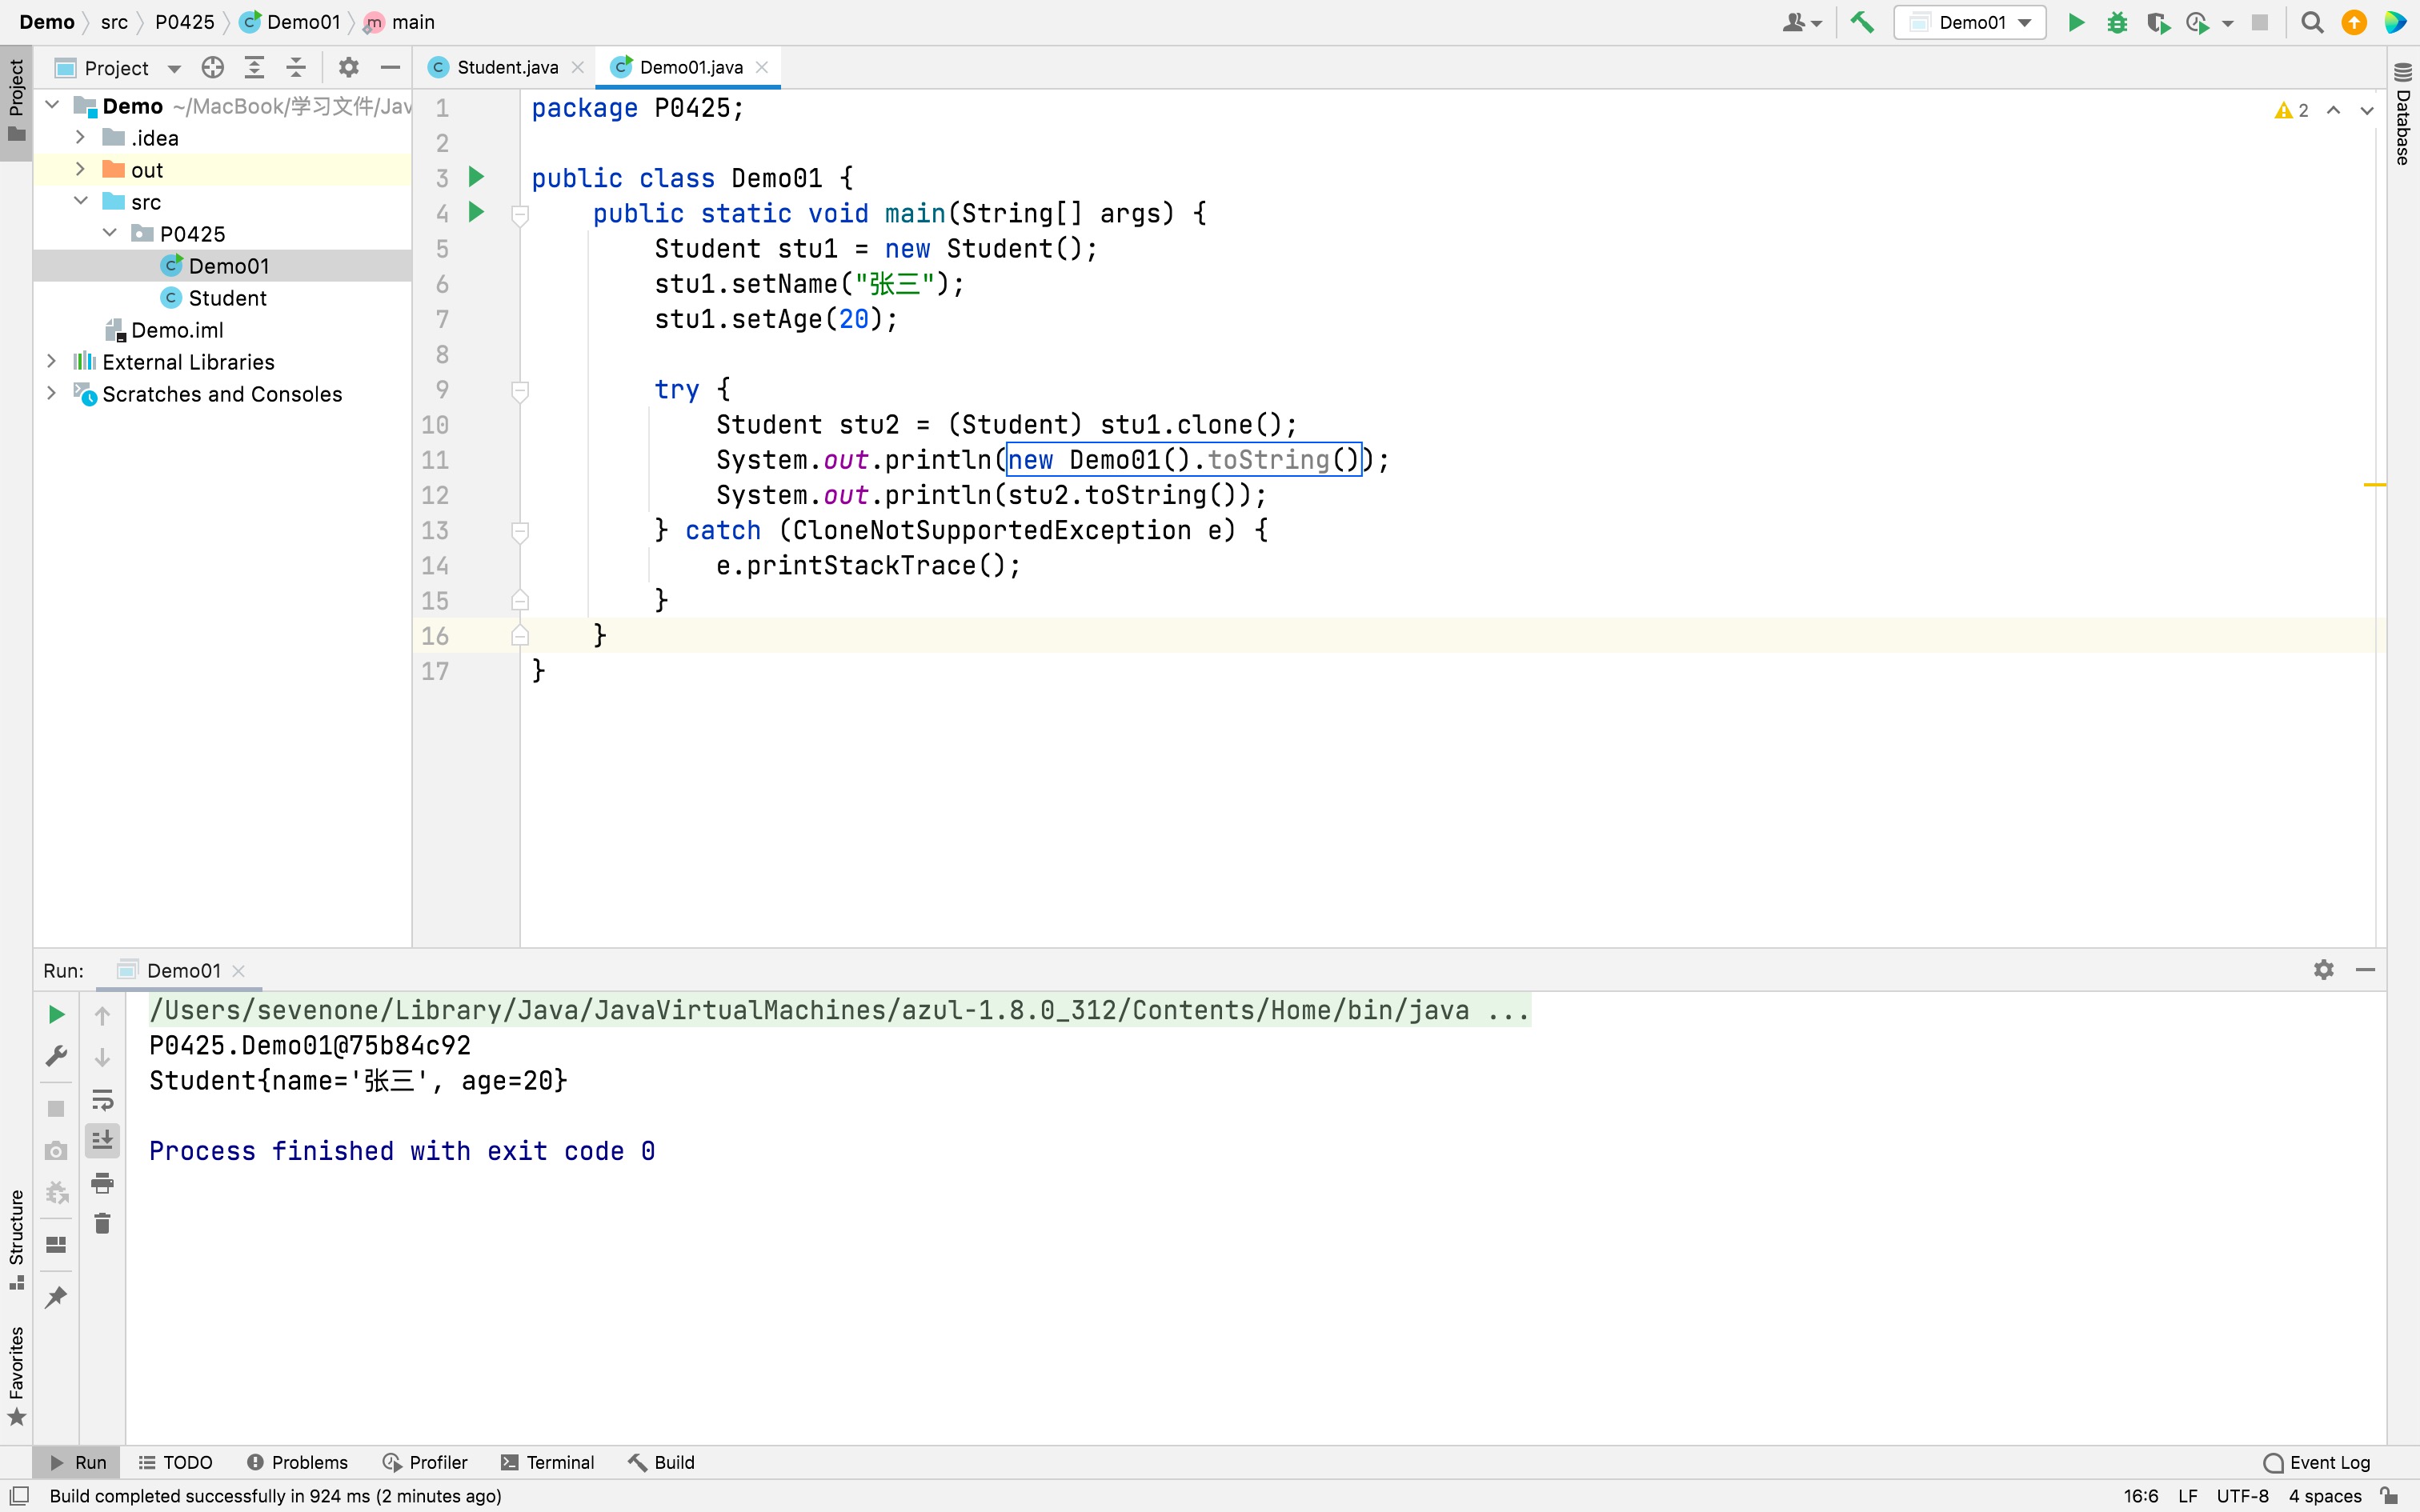Image resolution: width=2420 pixels, height=1512 pixels.
Task: Open Search Everywhere magnifier icon
Action: point(2311,22)
